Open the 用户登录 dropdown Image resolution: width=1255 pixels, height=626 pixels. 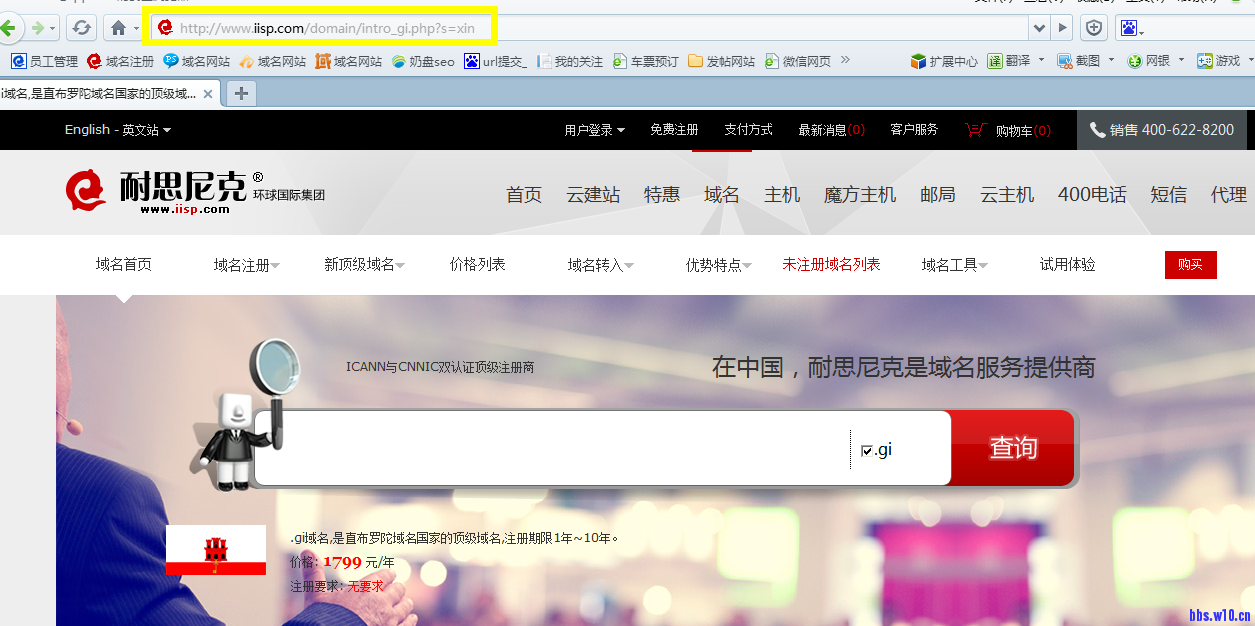594,130
